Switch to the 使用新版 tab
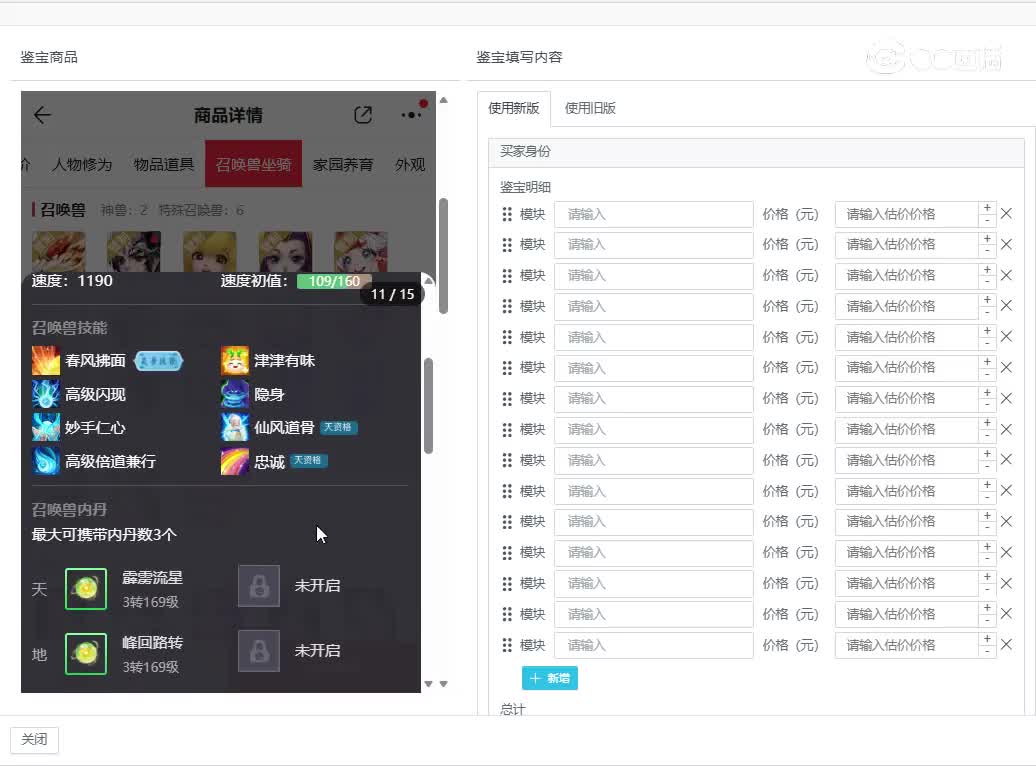 513,108
